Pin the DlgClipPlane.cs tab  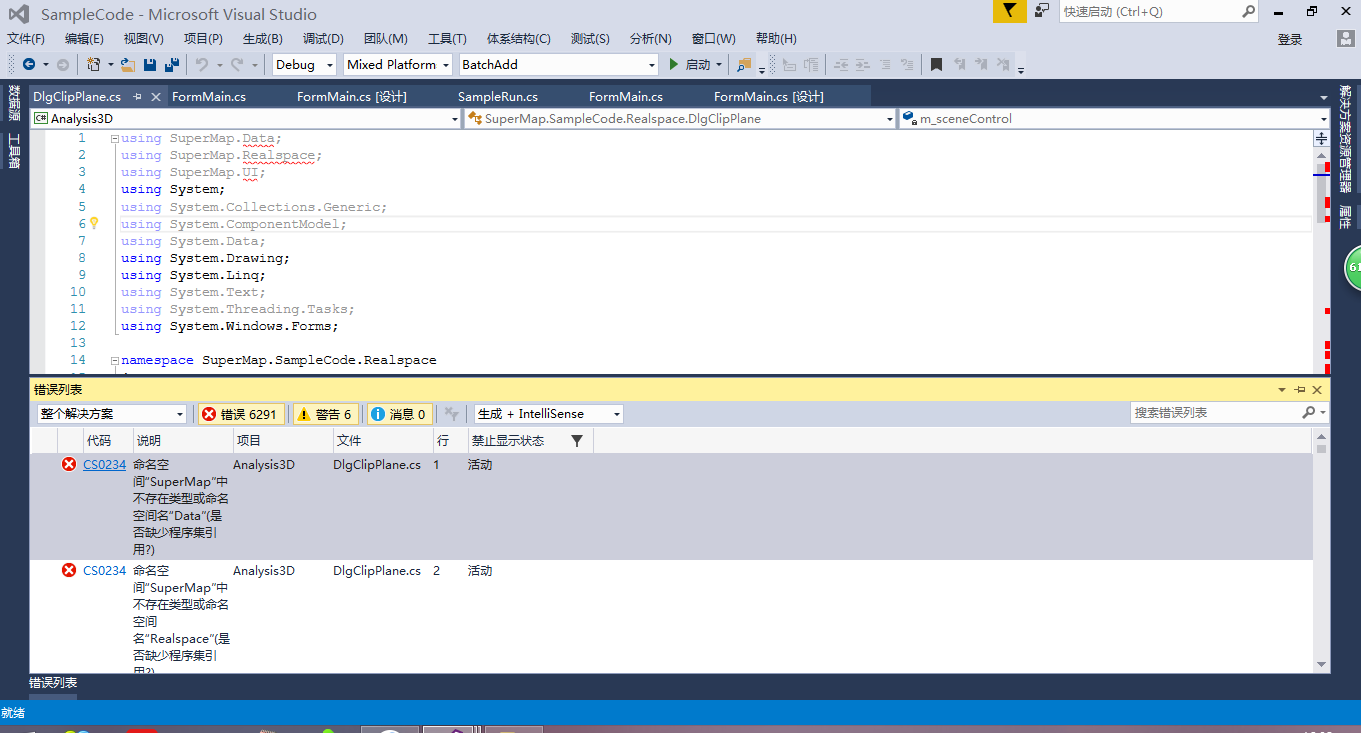[x=137, y=97]
